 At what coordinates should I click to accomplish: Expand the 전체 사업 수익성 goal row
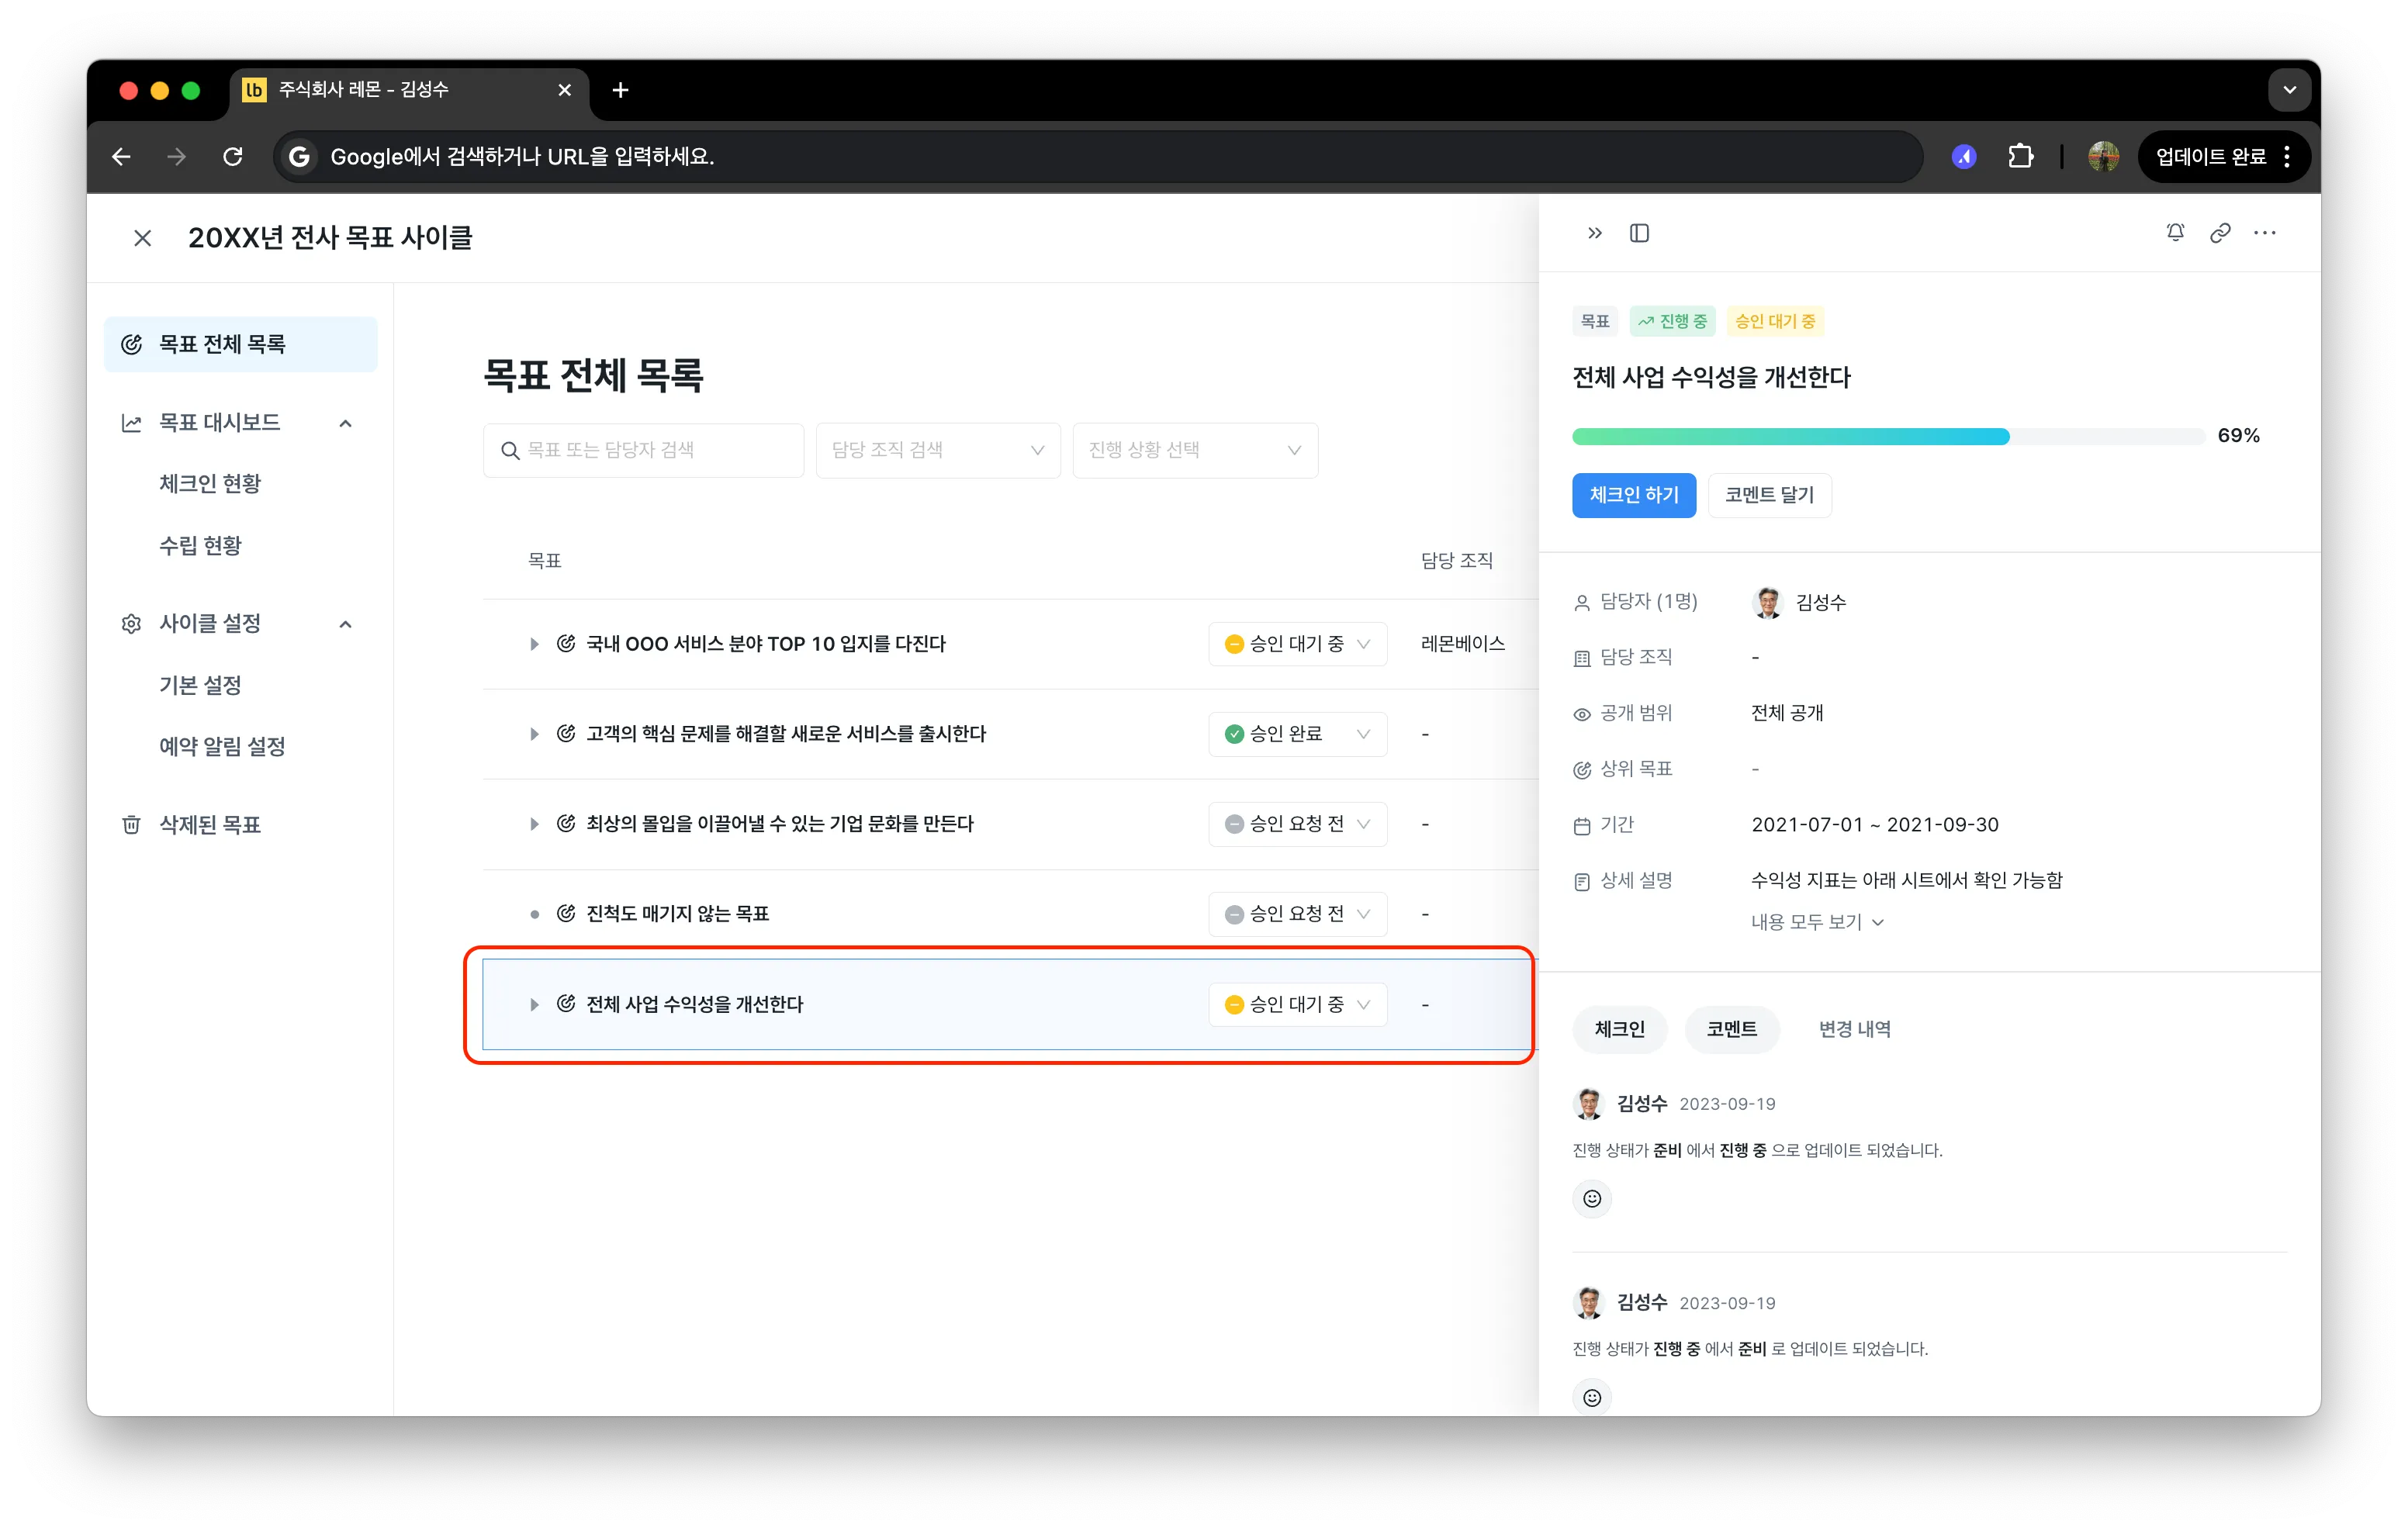coord(534,1004)
